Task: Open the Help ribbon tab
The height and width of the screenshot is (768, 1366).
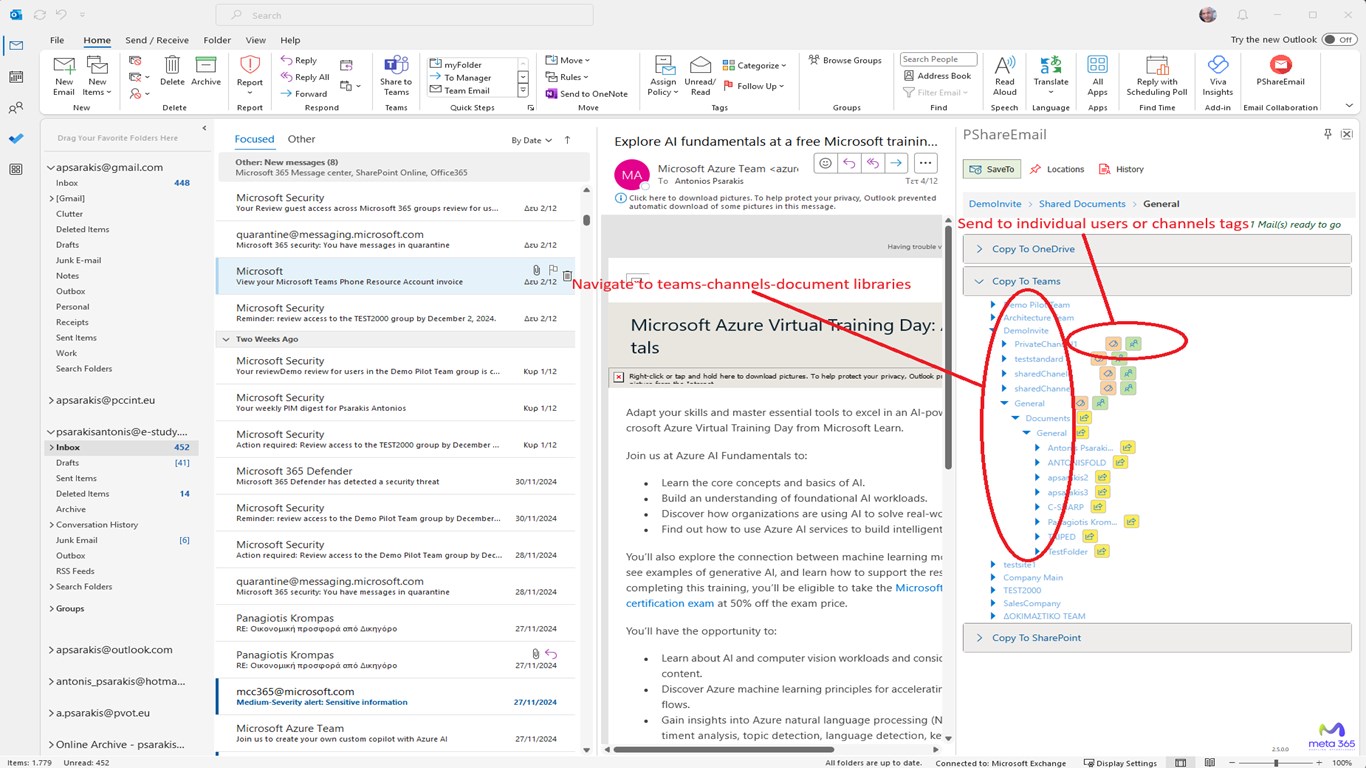Action: (290, 40)
